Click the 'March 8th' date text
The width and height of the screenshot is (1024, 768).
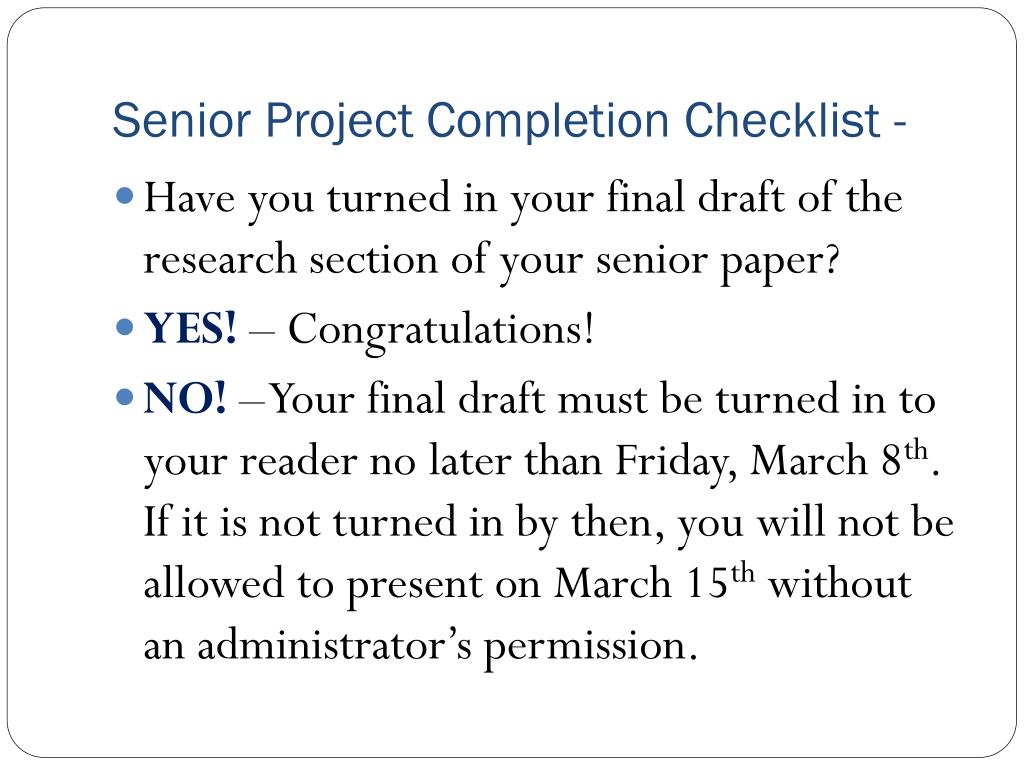[839, 459]
